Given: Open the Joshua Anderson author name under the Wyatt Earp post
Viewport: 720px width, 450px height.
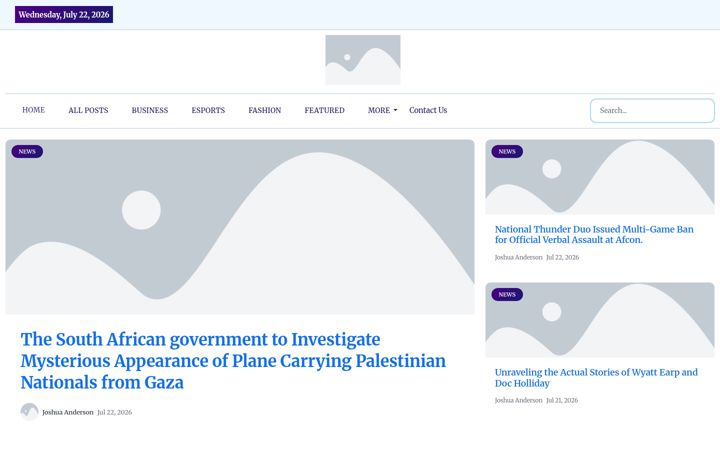Looking at the screenshot, I should pyautogui.click(x=518, y=400).
